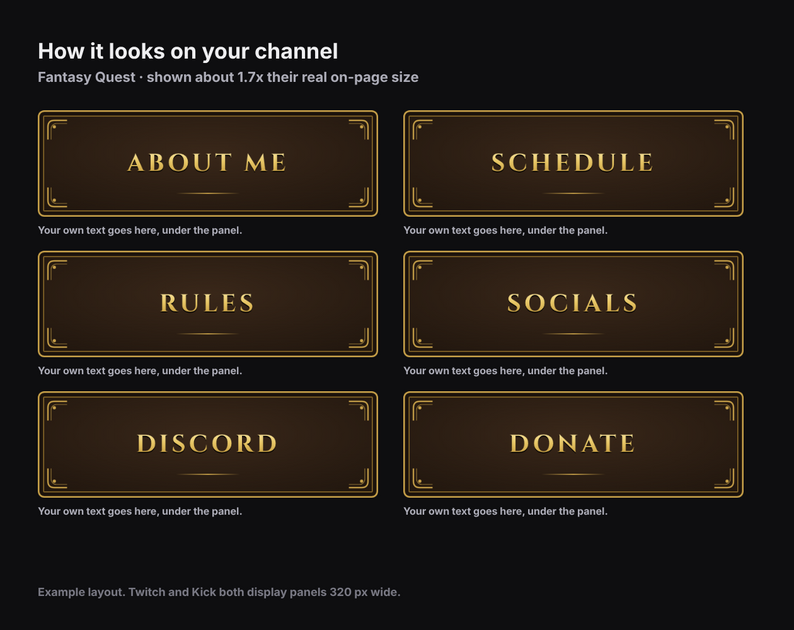This screenshot has width=794, height=630.
Task: Click the RULES panel graphic
Action: [x=208, y=304]
